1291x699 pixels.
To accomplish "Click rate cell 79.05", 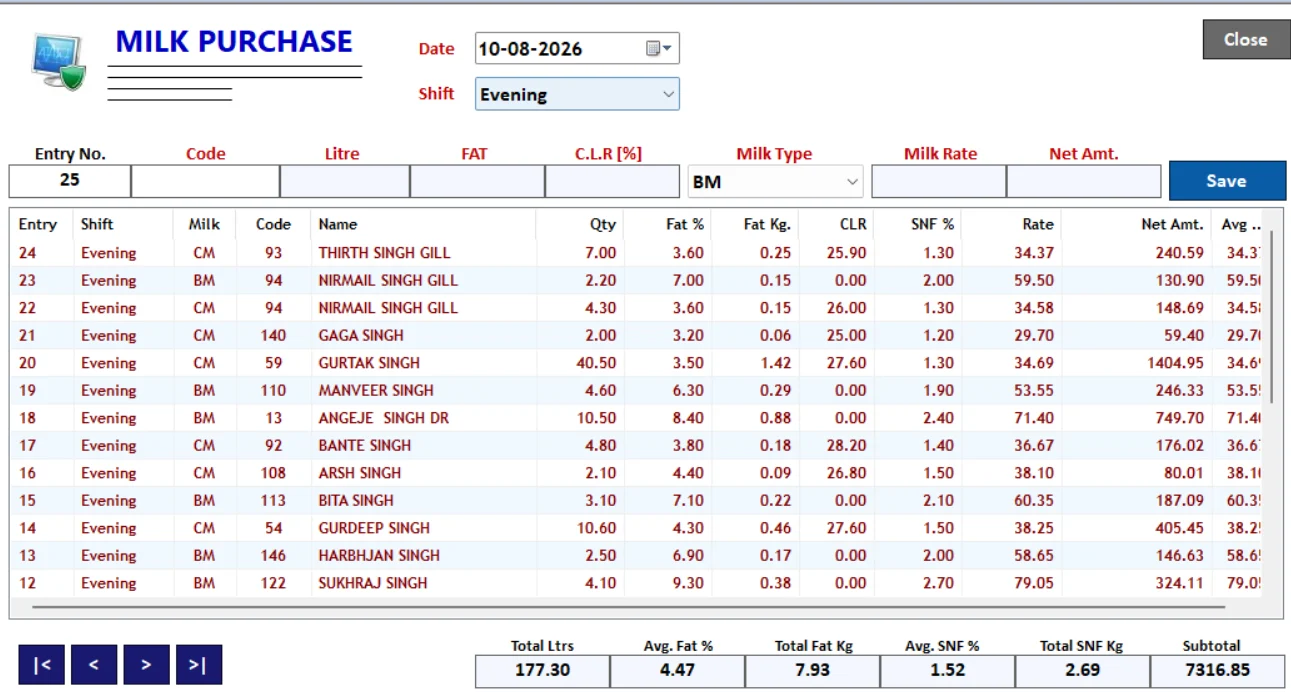I will [x=1033, y=583].
